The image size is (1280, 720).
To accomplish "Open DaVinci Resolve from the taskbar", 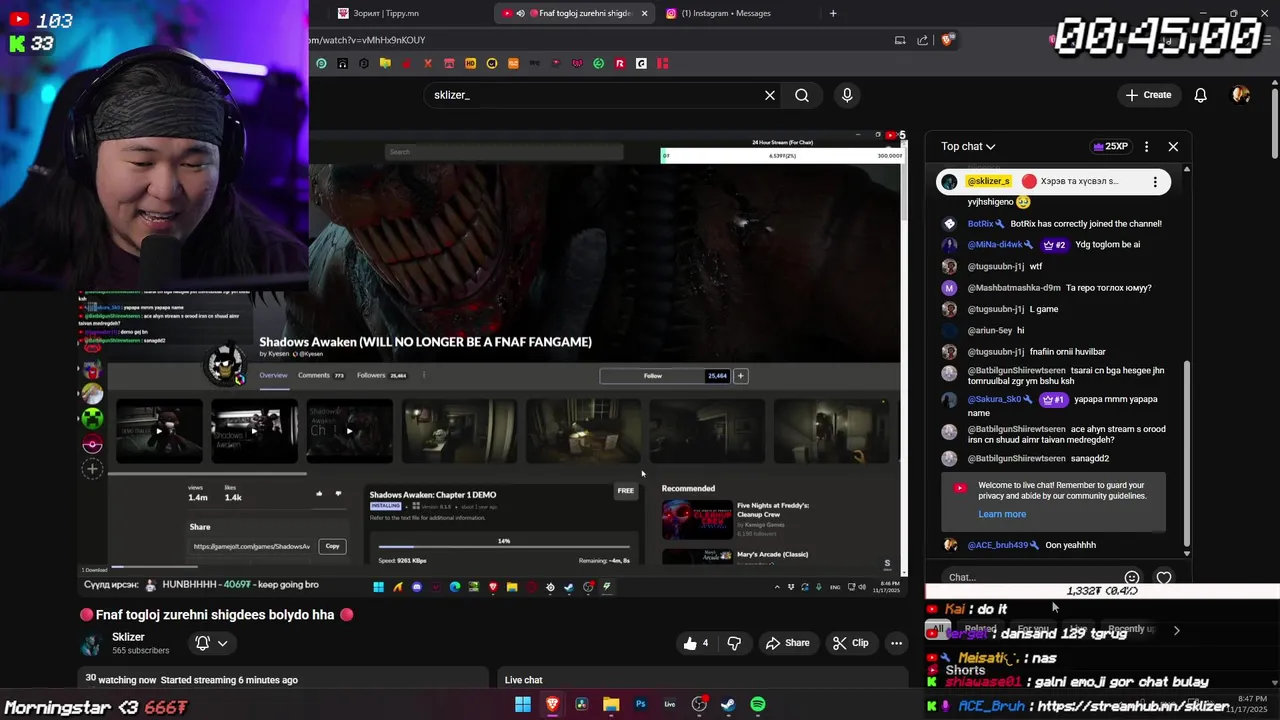I will click(x=581, y=704).
